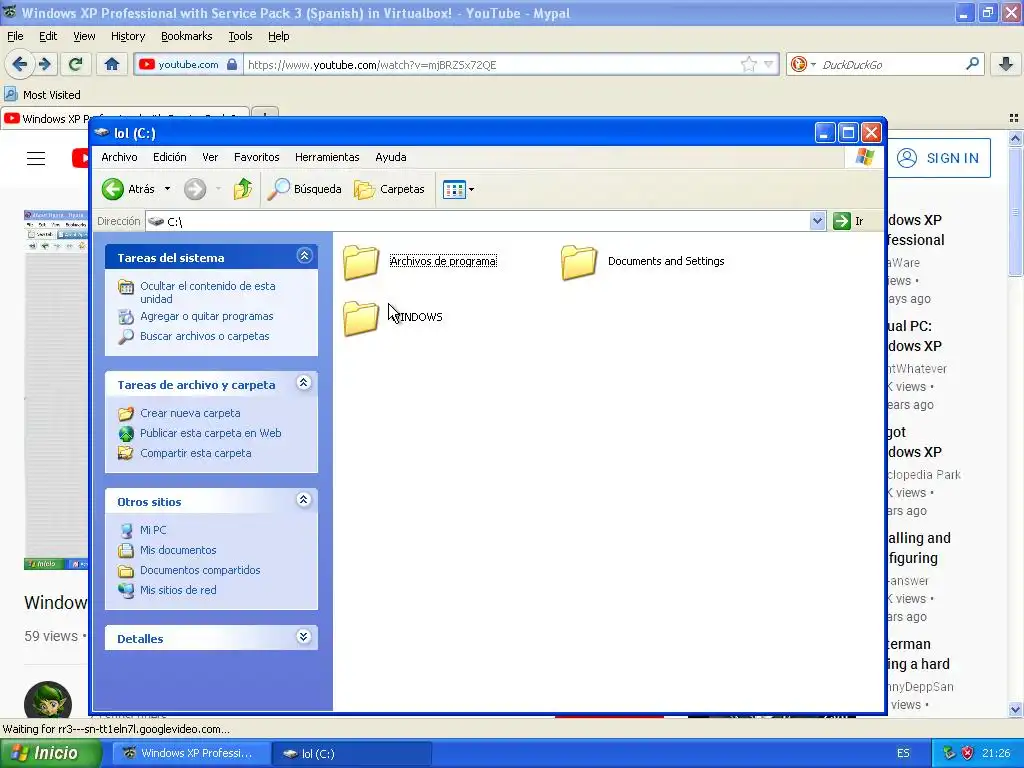Viewport: 1024px width, 768px height.
Task: Select the WINDOWS folder icon
Action: click(361, 318)
